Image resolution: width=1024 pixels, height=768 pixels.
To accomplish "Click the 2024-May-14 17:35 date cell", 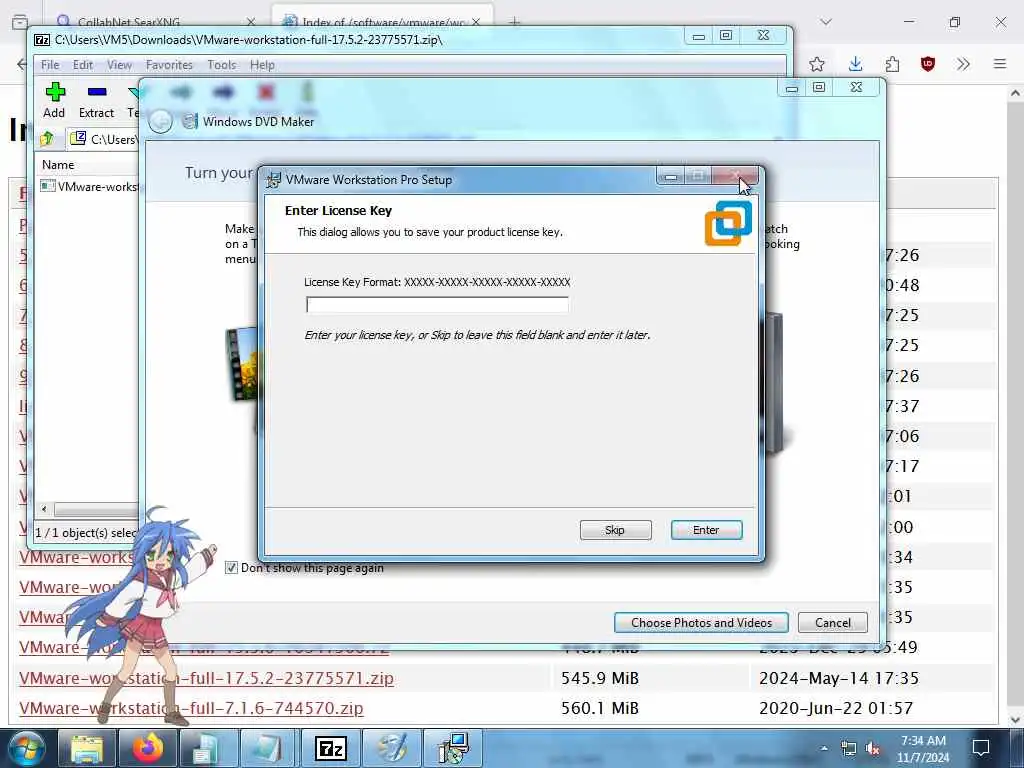I will pos(839,678).
